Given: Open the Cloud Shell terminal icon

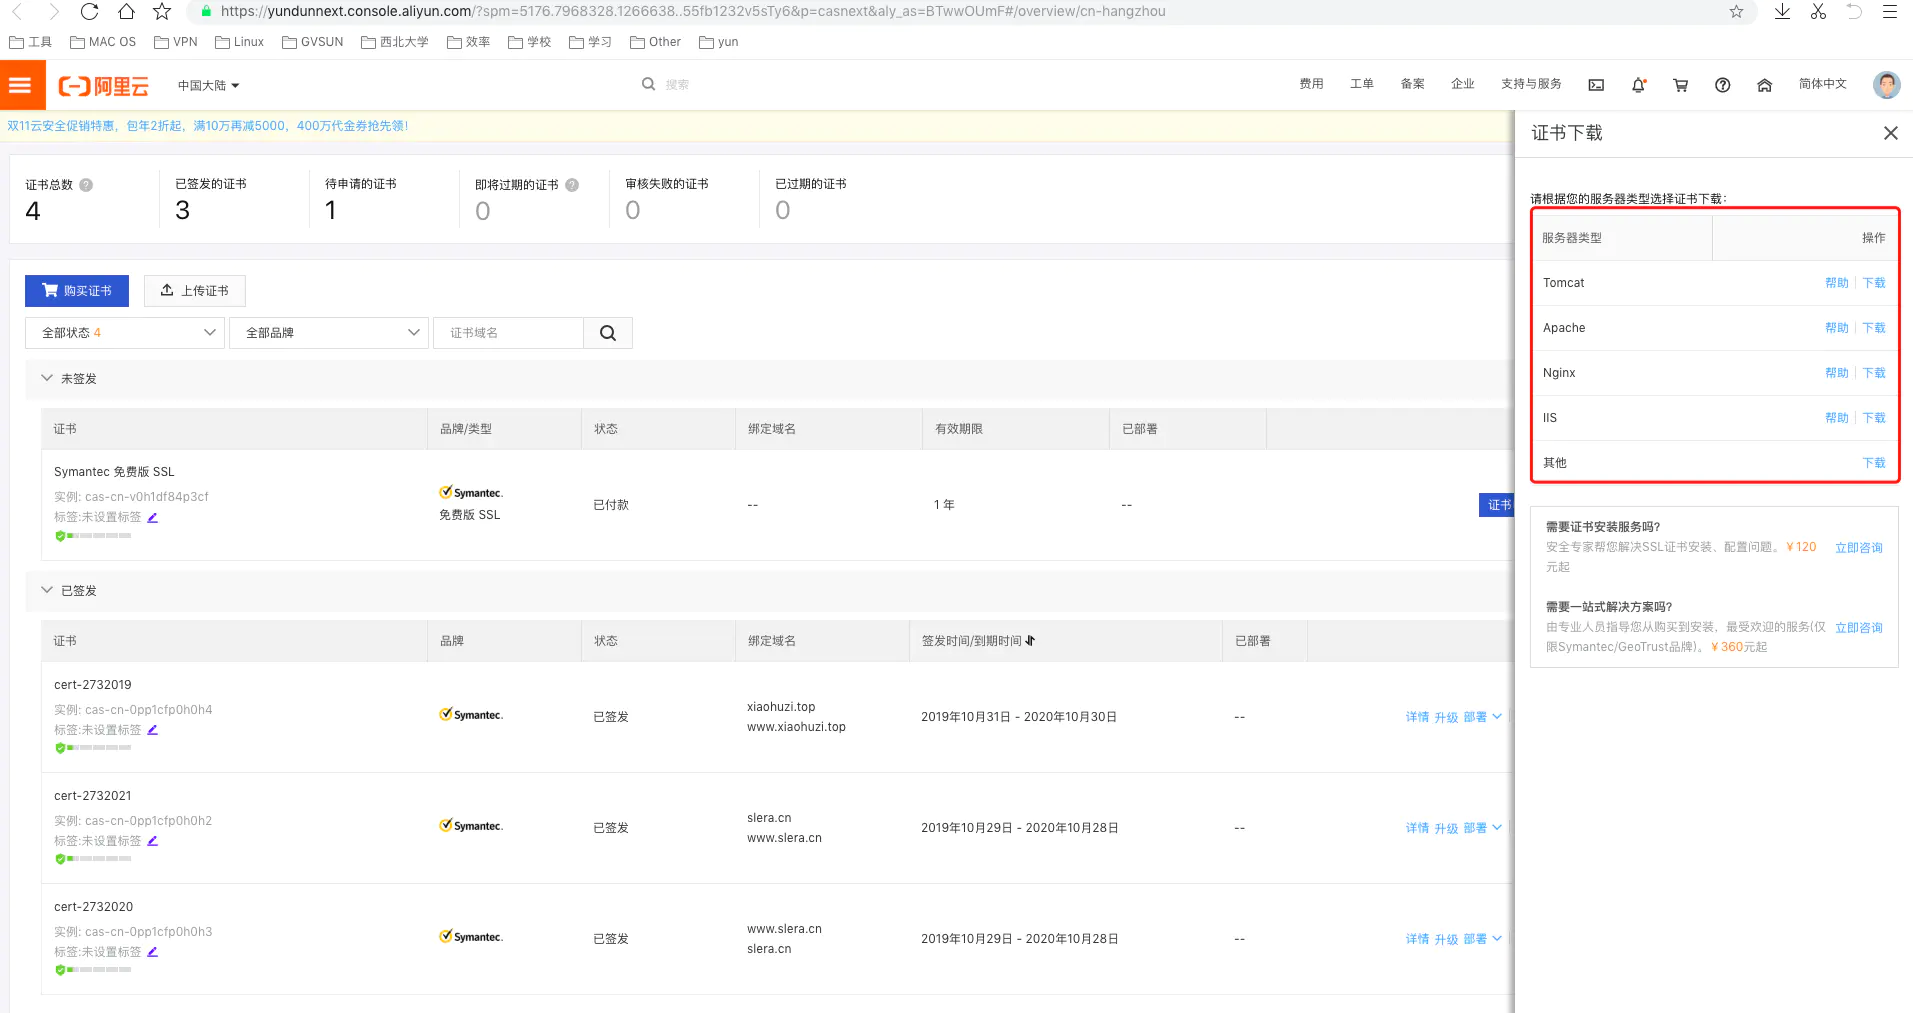Looking at the screenshot, I should coord(1596,85).
